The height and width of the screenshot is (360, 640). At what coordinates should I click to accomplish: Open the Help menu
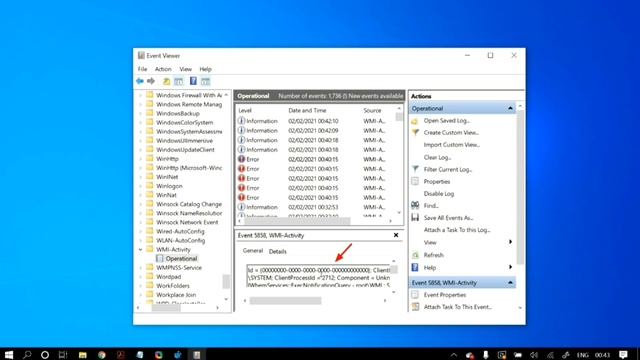tap(205, 69)
